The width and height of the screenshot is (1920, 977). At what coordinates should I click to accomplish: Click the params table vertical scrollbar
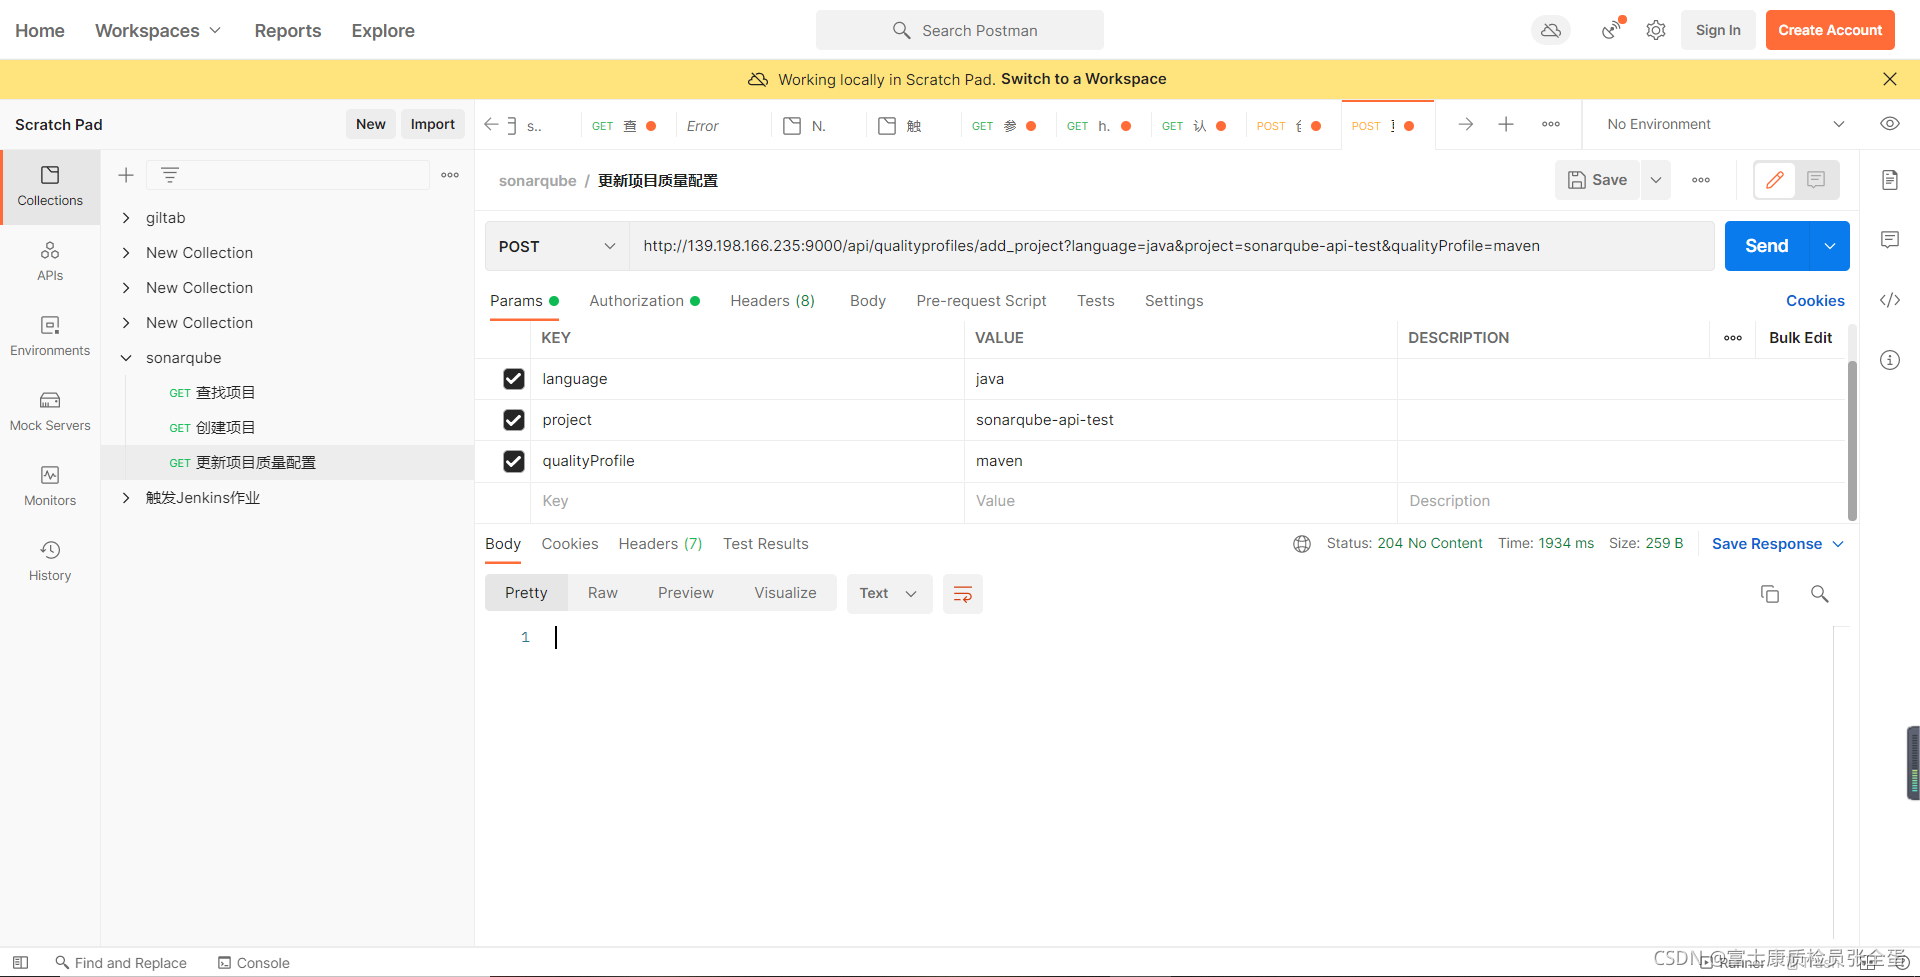tap(1852, 440)
